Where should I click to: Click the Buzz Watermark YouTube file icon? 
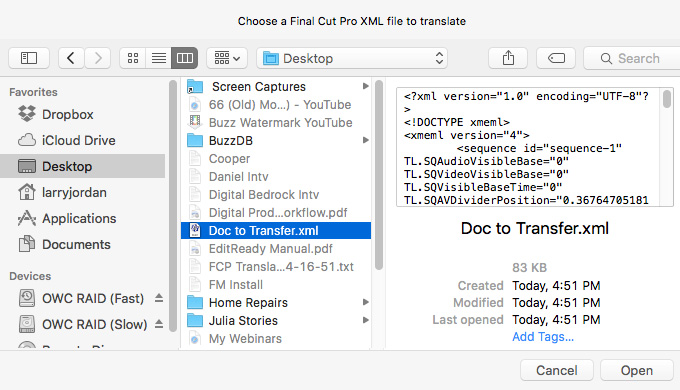tap(195, 122)
